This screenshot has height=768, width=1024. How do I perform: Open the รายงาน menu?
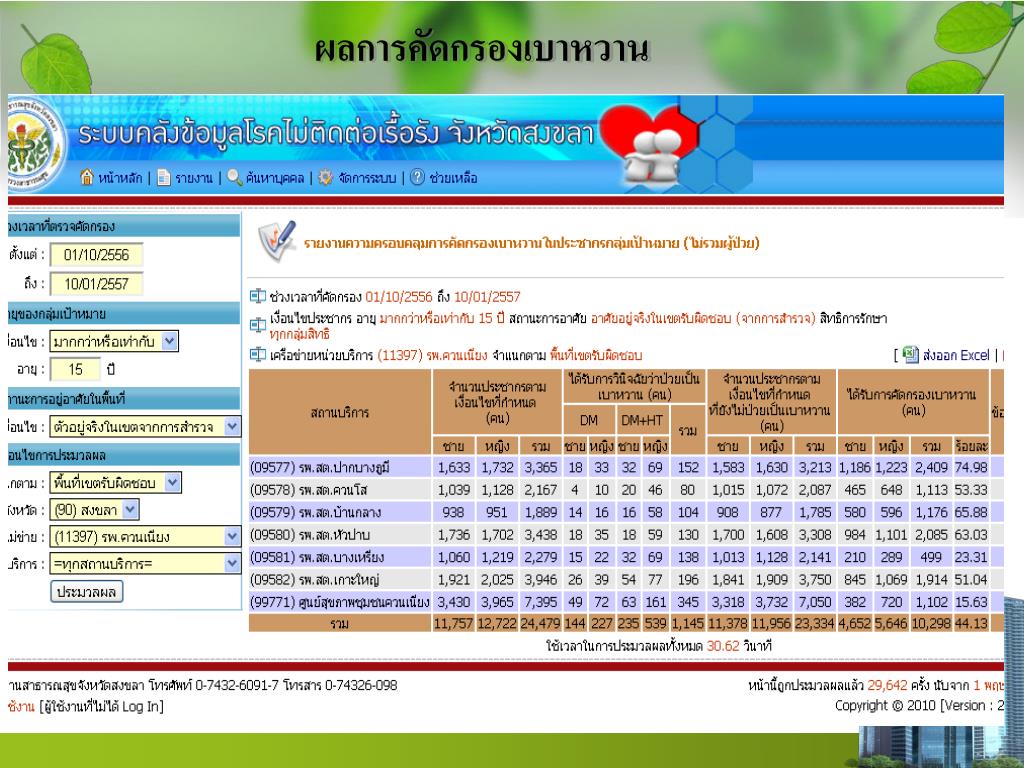[194, 178]
